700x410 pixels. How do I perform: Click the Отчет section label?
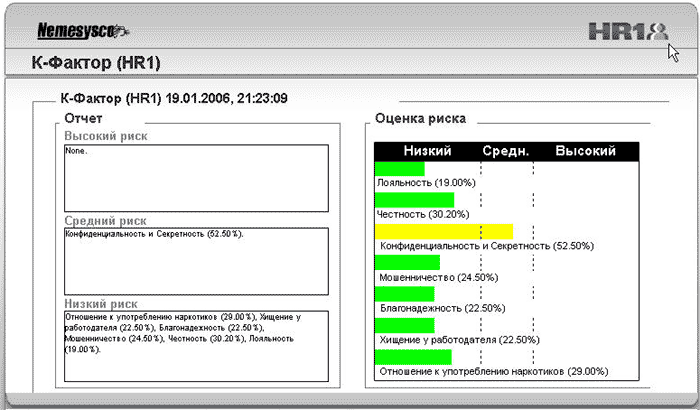[x=83, y=118]
